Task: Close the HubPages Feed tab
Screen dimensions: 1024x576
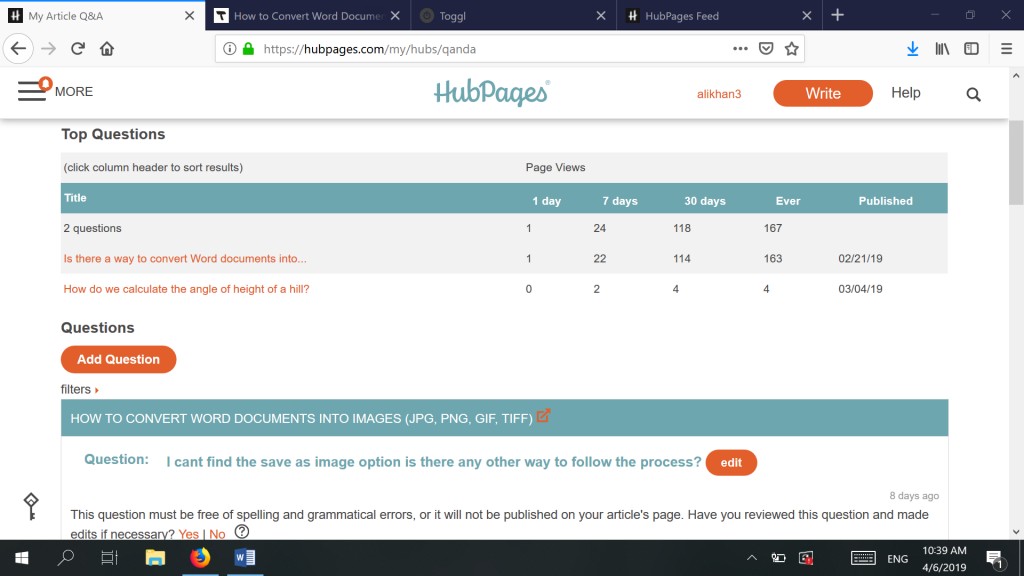Action: [807, 16]
